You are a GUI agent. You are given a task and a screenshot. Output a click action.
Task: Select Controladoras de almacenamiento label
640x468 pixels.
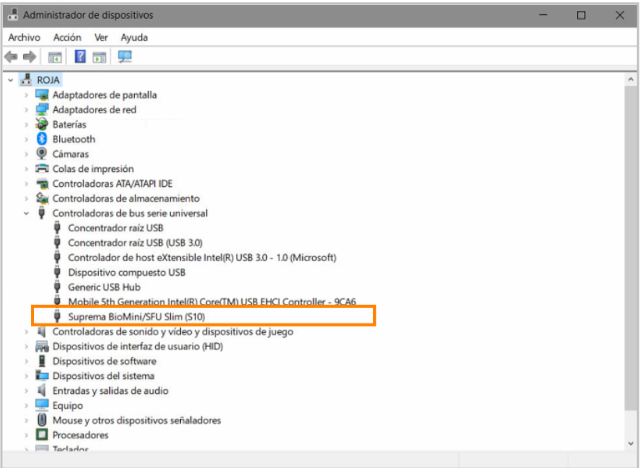(126, 198)
